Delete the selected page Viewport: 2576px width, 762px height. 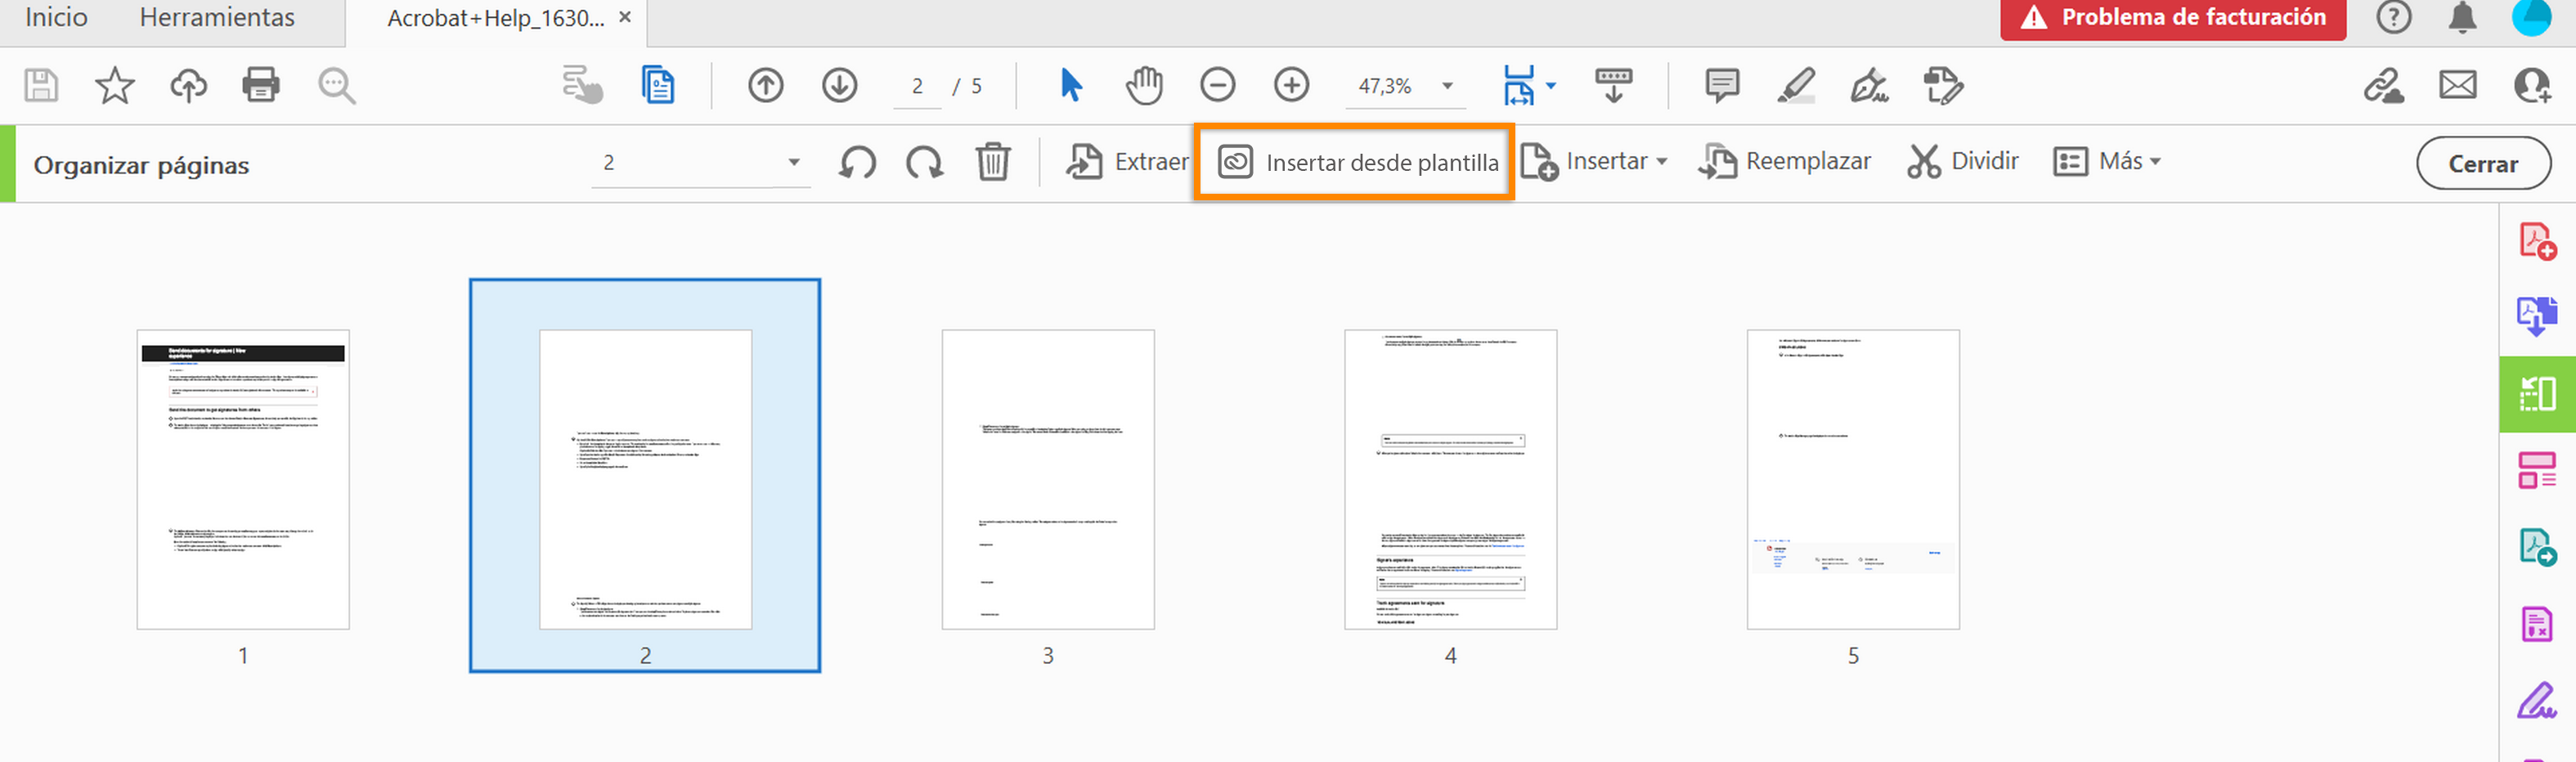(x=993, y=162)
